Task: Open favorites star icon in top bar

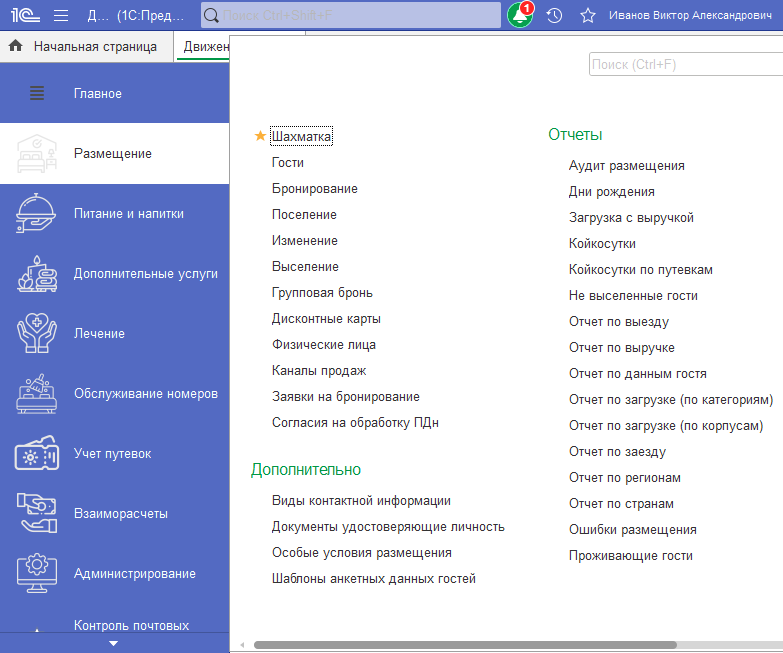Action: click(588, 16)
